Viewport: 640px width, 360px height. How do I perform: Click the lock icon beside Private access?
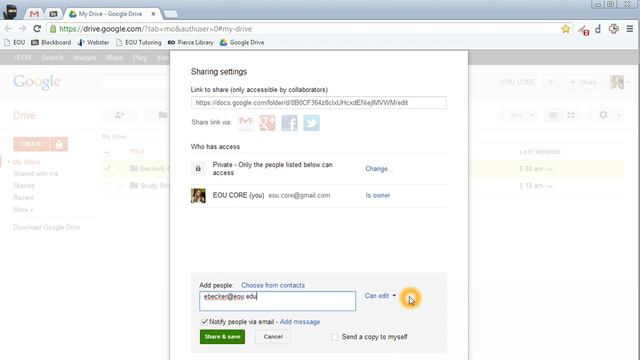coord(198,169)
